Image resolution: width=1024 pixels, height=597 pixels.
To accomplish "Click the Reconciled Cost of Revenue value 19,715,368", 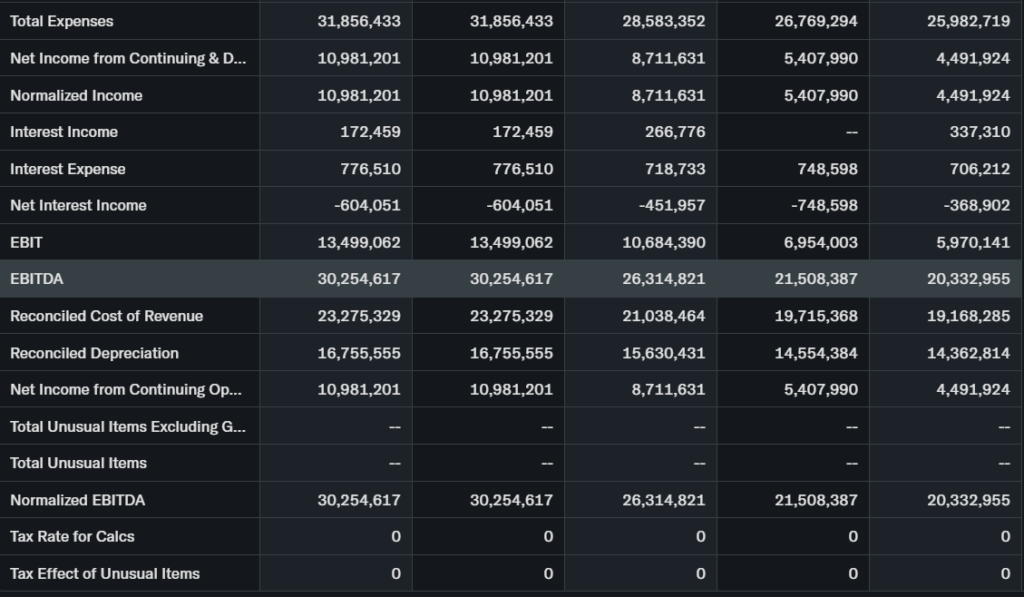I will [x=816, y=316].
